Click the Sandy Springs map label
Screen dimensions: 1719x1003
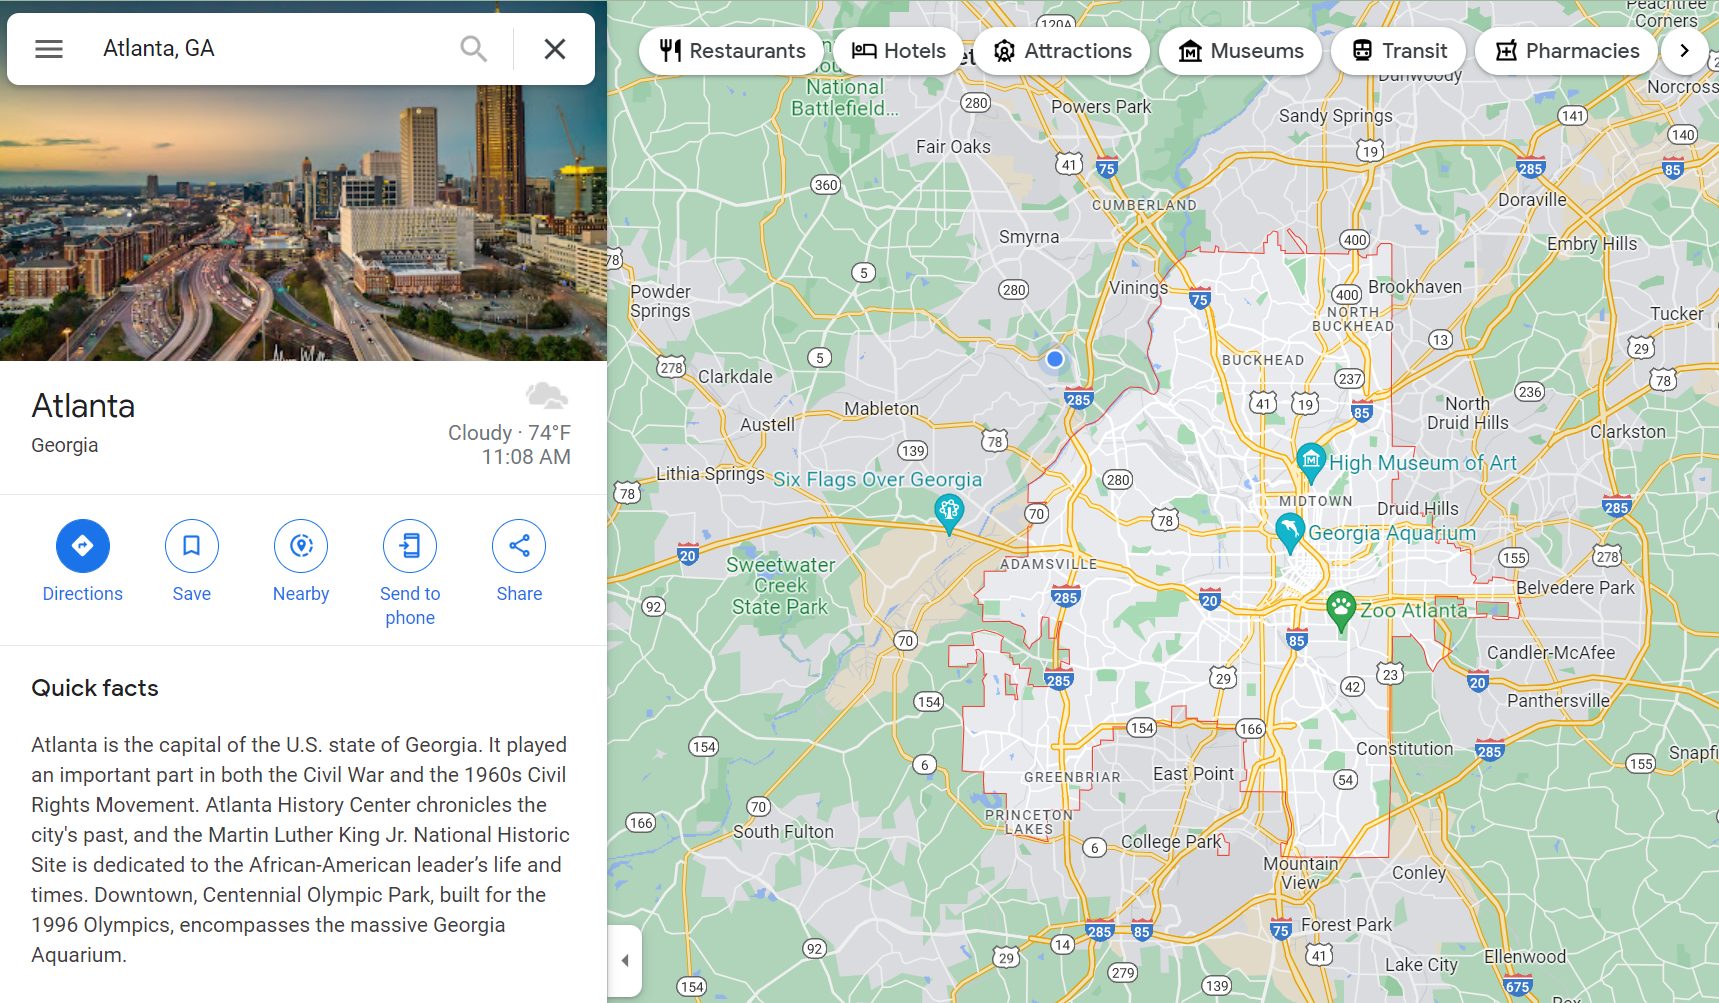pos(1335,115)
